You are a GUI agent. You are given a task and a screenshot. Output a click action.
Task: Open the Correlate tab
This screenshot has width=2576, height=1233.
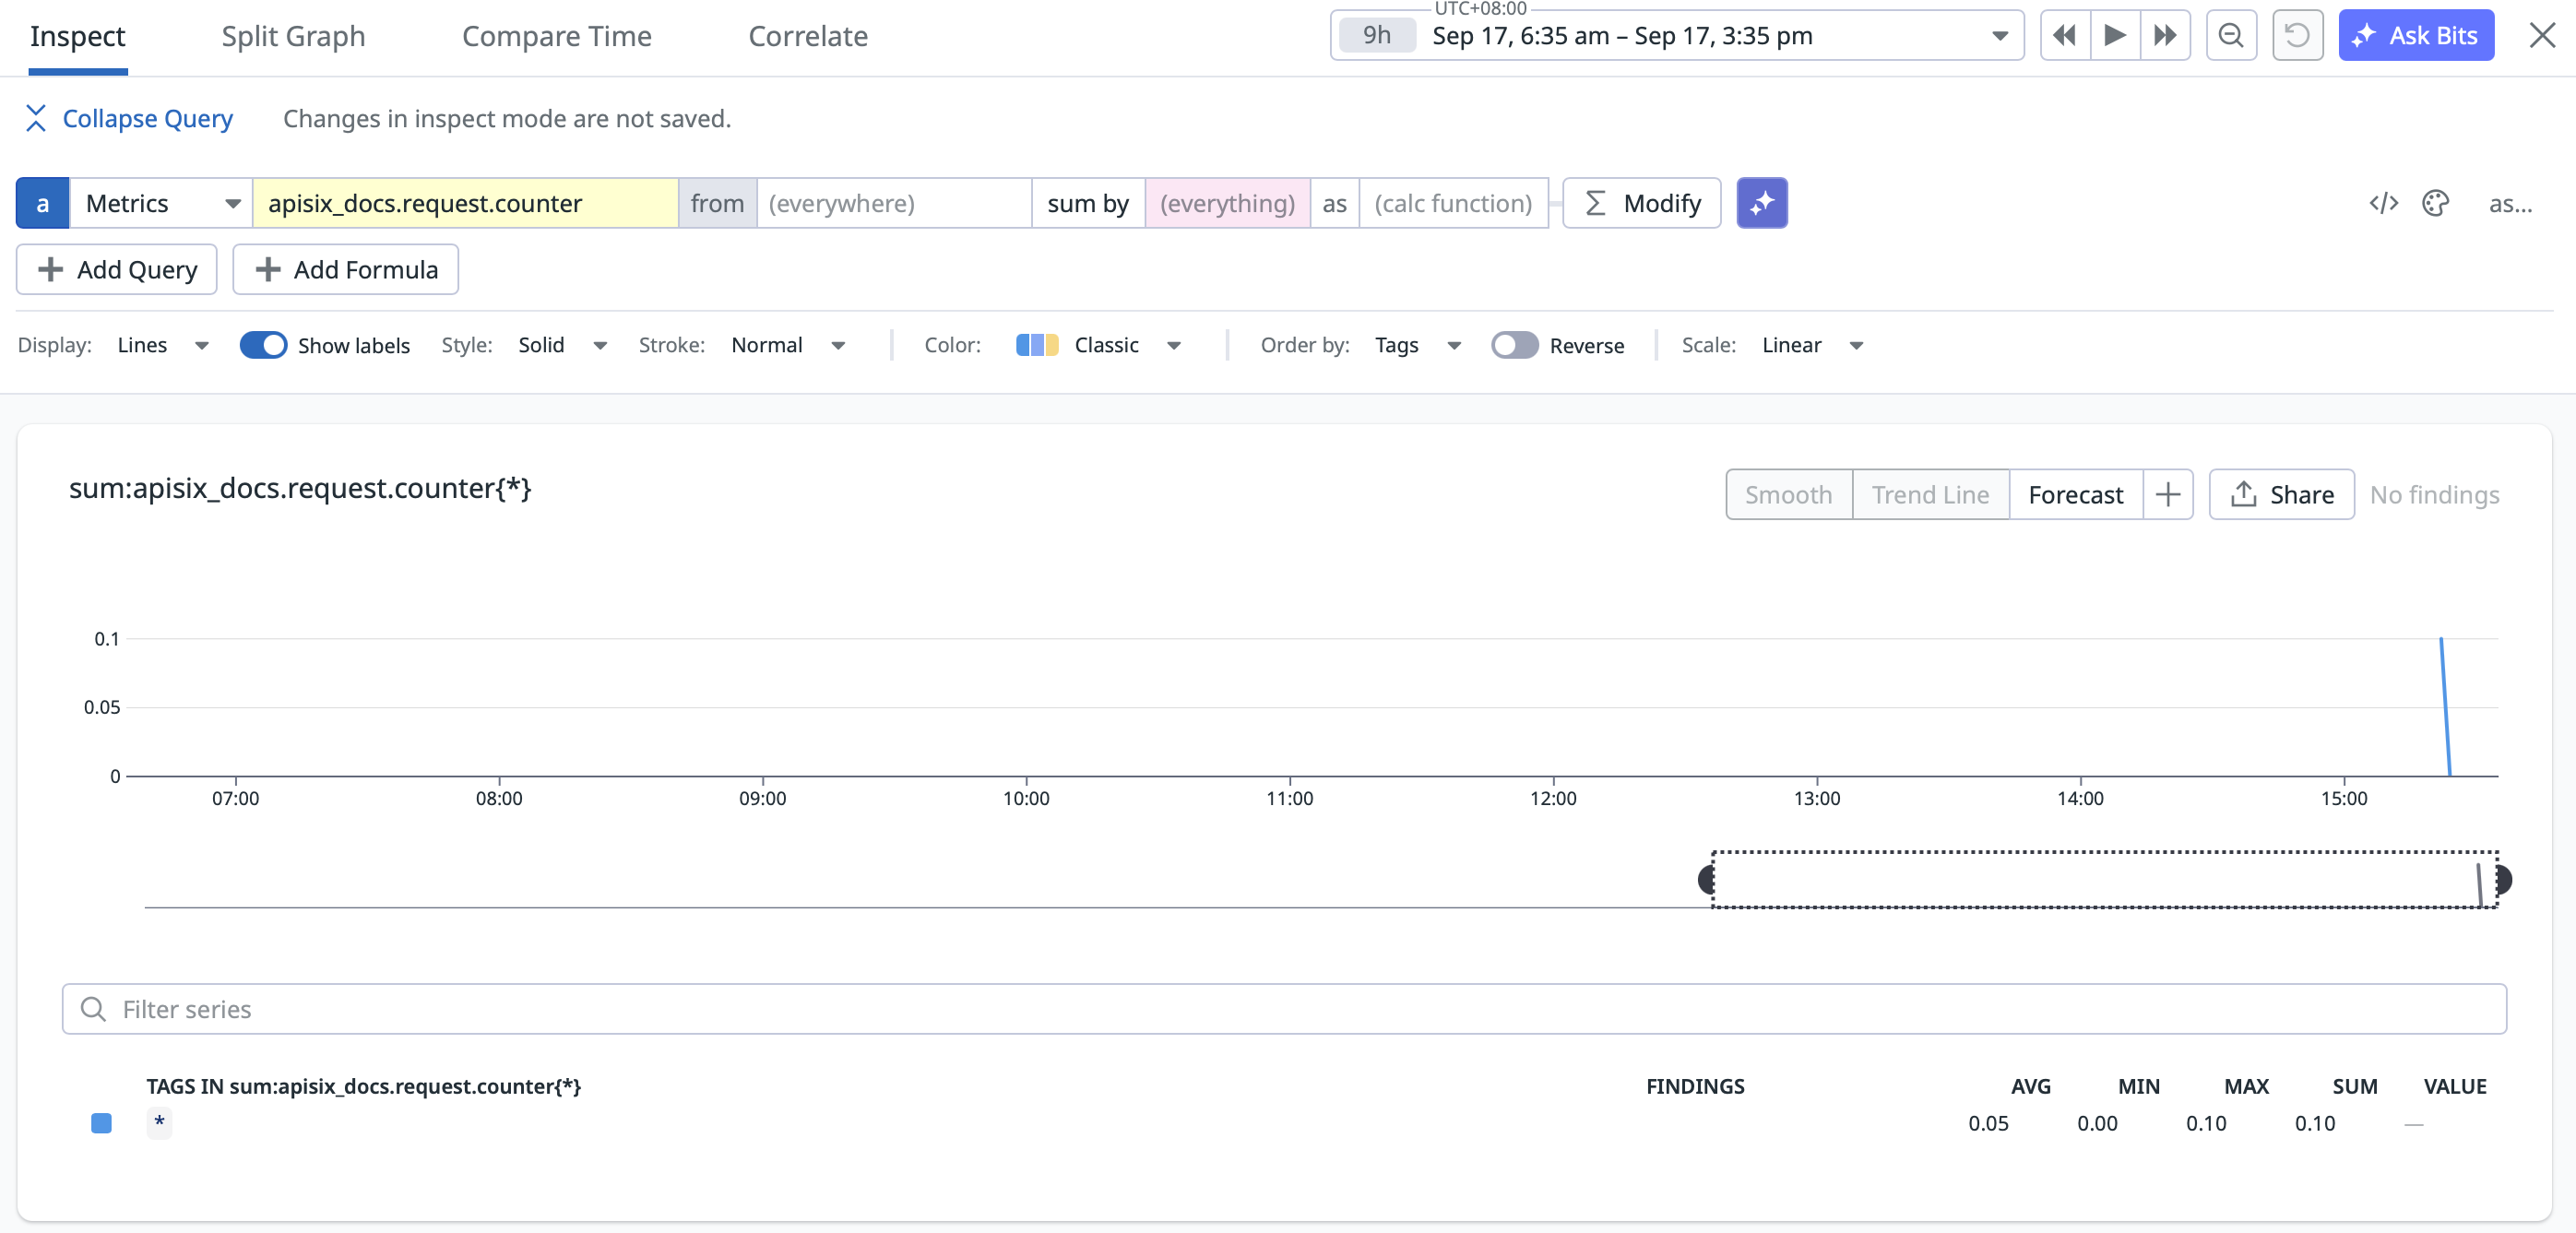[808, 36]
